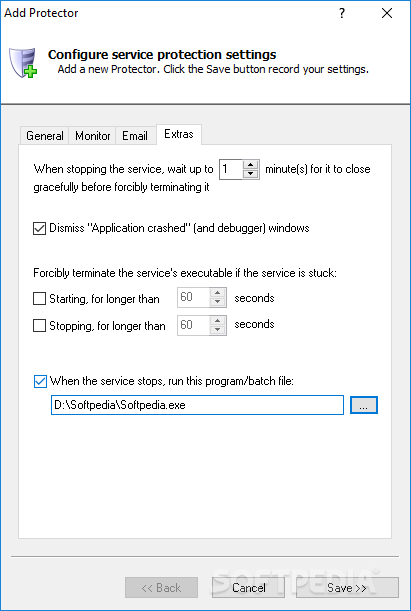Click the shield Protector icon in header
Image resolution: width=411 pixels, height=611 pixels.
[x=23, y=63]
